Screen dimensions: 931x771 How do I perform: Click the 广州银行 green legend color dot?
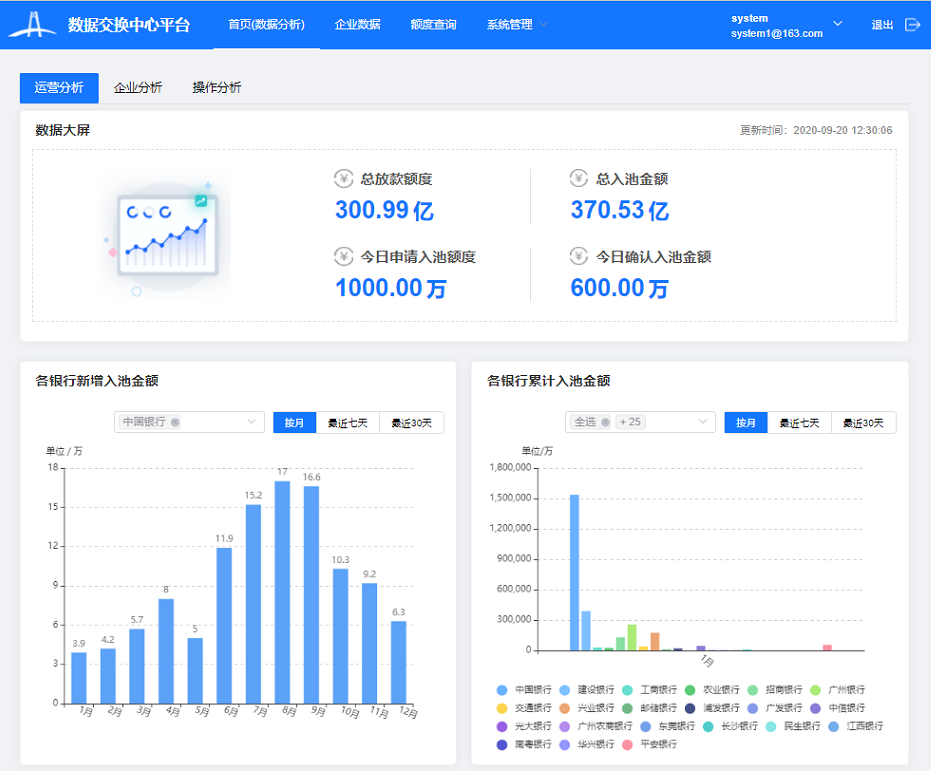click(814, 690)
